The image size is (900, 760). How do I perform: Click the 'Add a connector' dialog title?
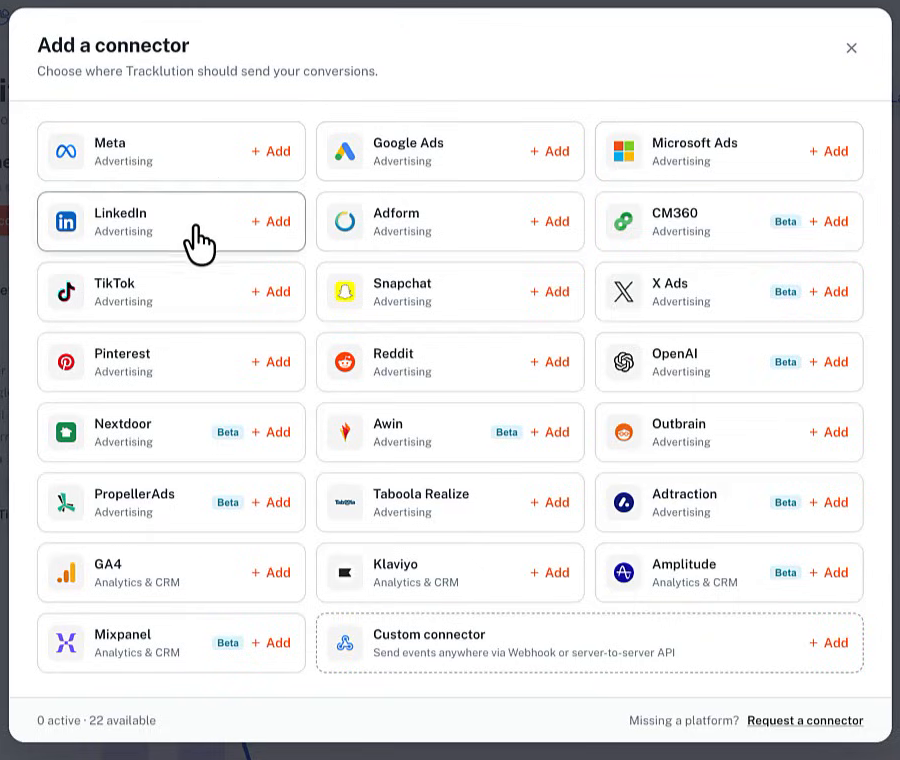point(113,45)
